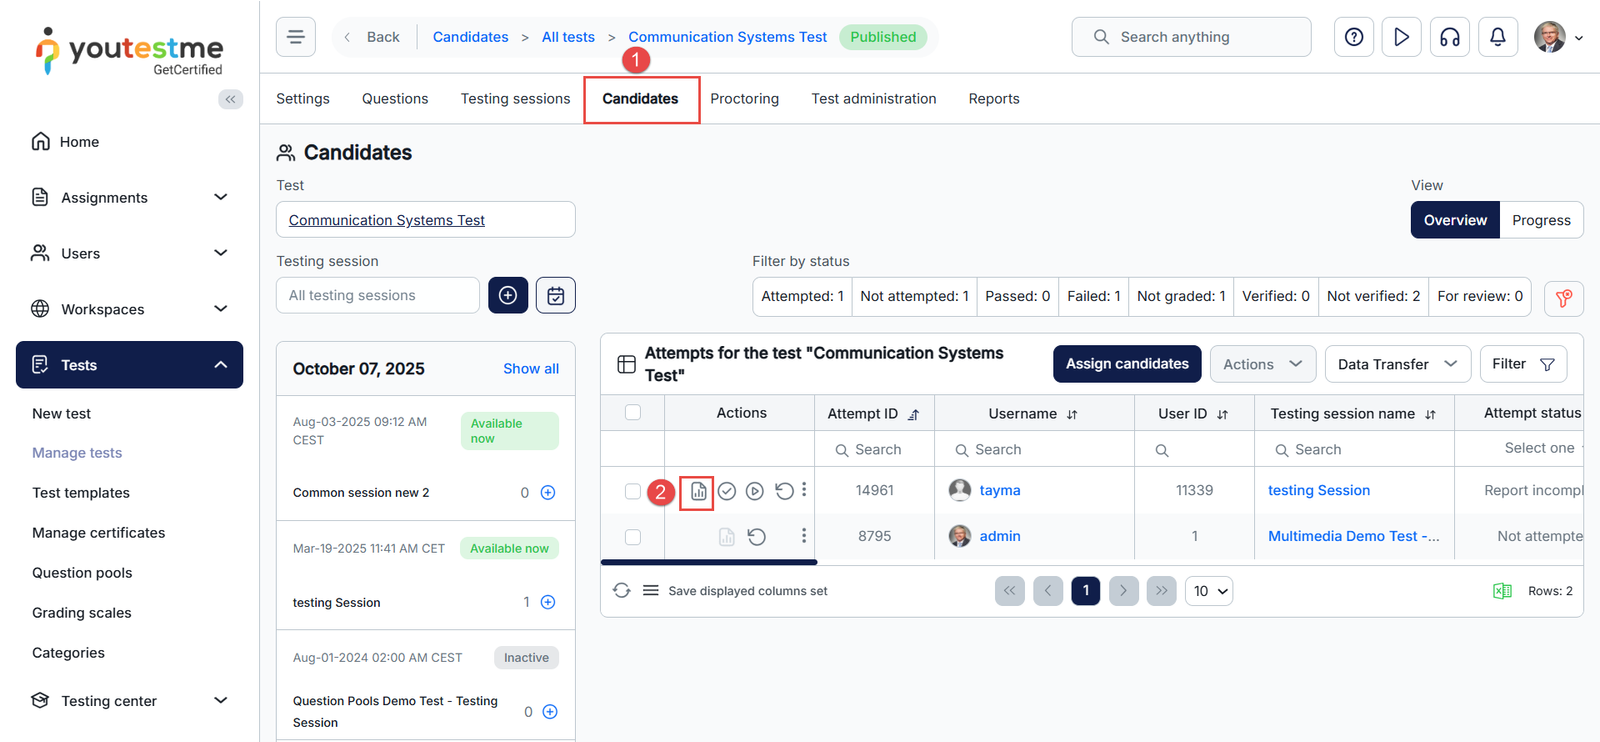The height and width of the screenshot is (742, 1600).
Task: Select the checkbox in admin's row
Action: click(x=633, y=537)
